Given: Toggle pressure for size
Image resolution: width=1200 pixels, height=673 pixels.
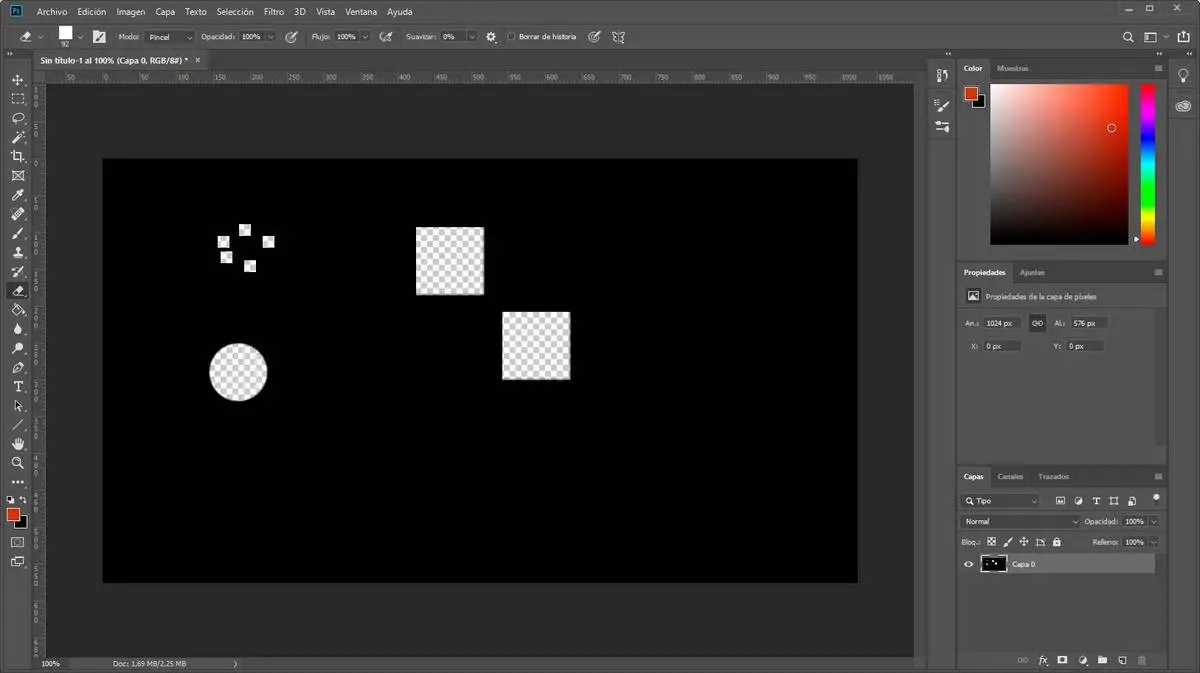Looking at the screenshot, I should point(594,37).
